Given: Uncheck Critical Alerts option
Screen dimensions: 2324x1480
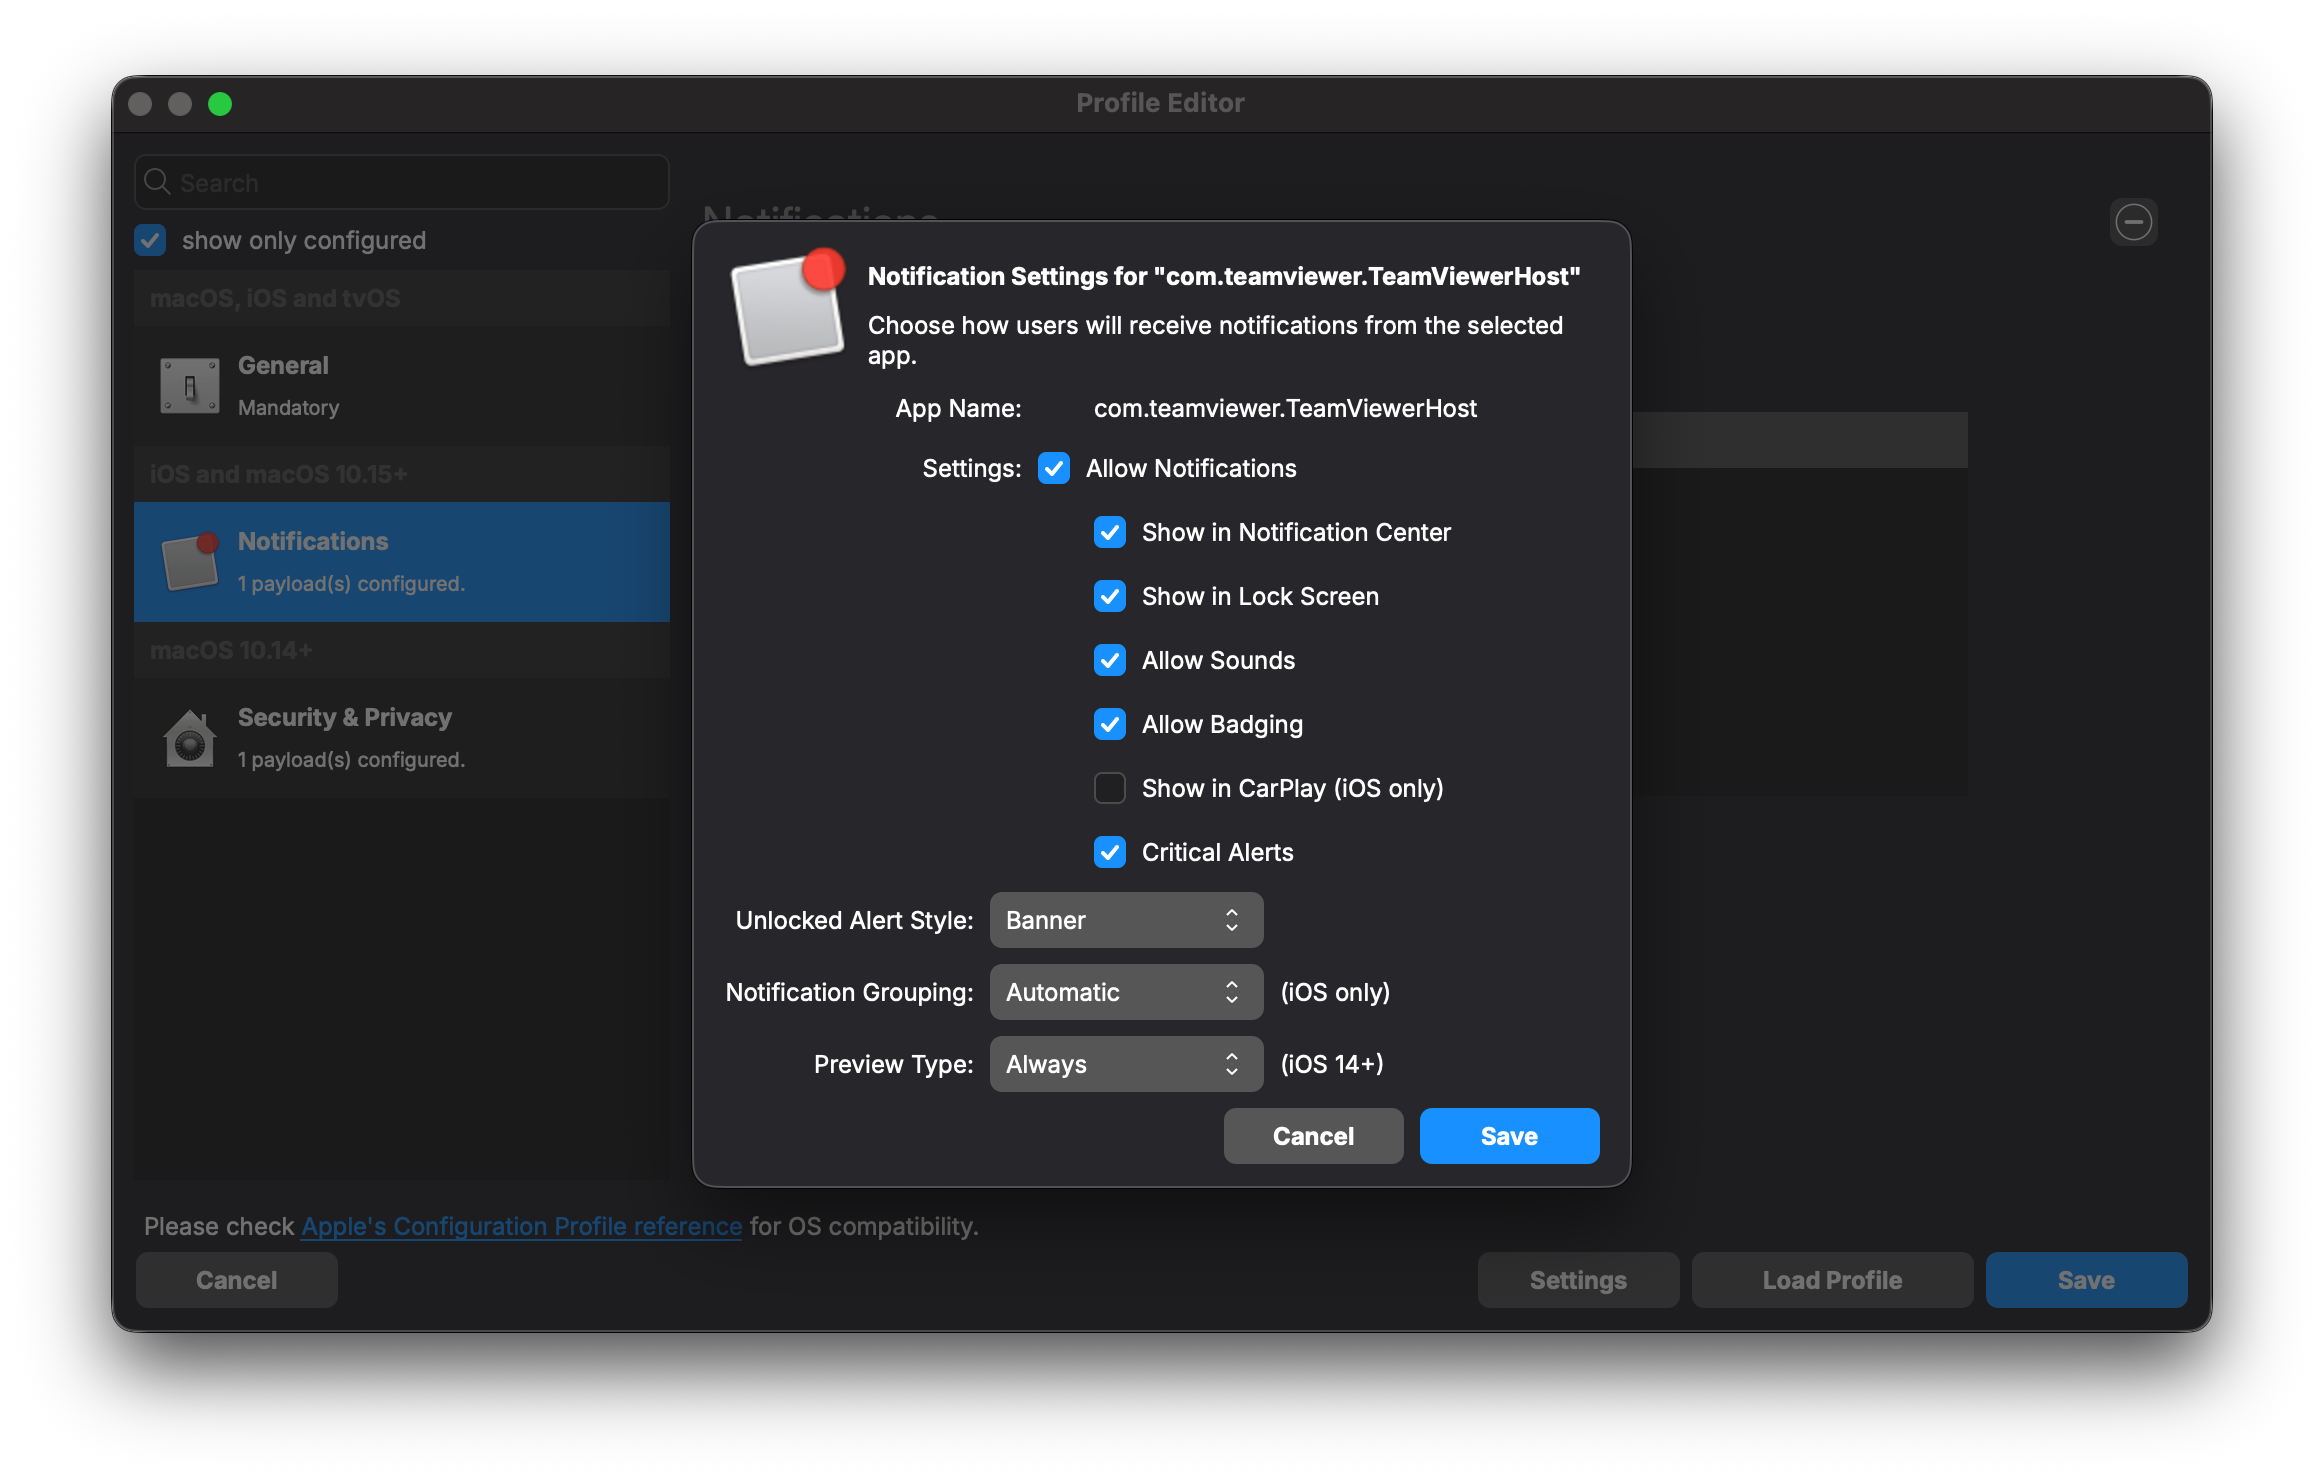Looking at the screenshot, I should [1110, 852].
